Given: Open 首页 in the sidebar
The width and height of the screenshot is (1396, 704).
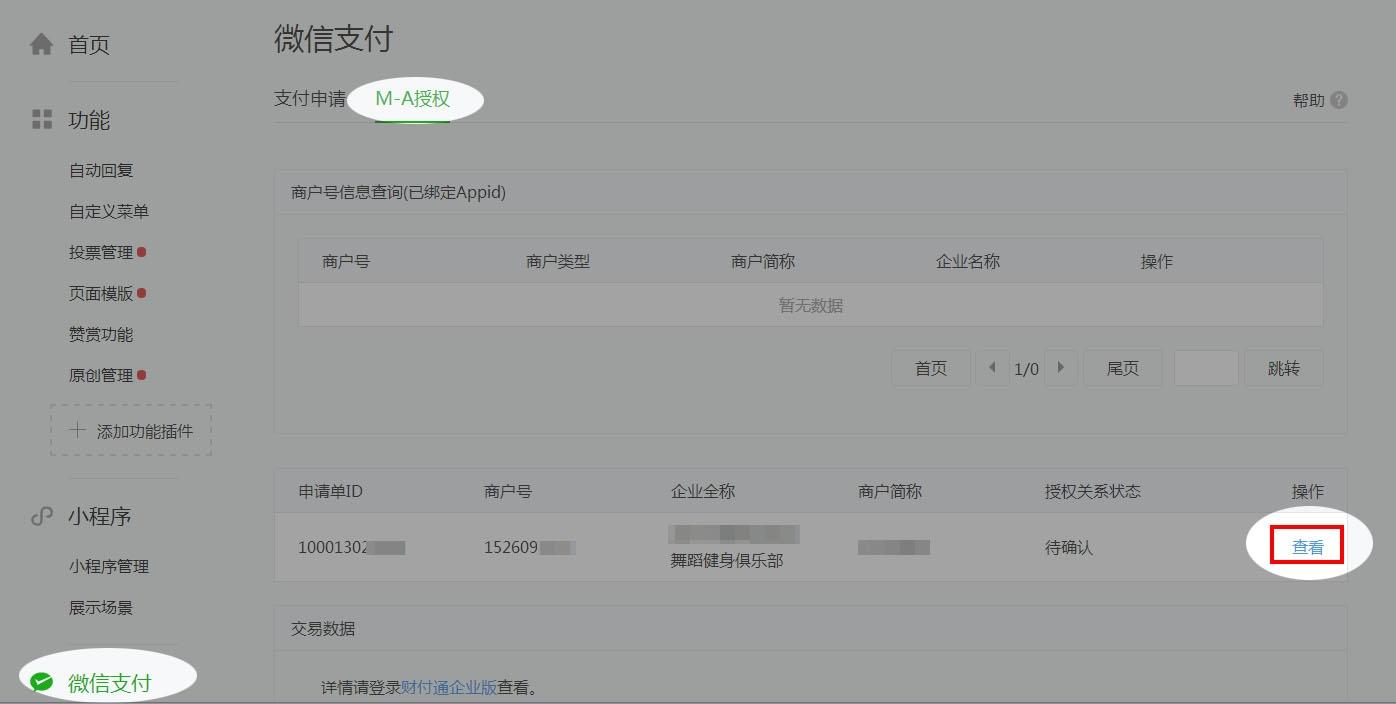Looking at the screenshot, I should click(x=89, y=44).
